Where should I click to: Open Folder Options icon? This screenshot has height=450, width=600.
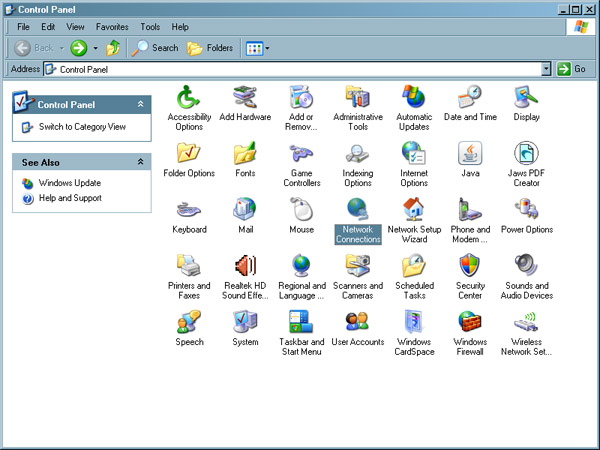click(189, 159)
